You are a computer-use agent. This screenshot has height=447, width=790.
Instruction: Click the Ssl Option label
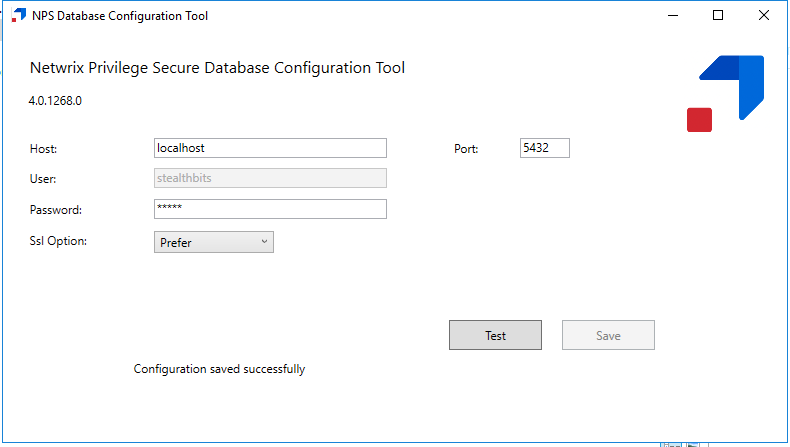coord(59,242)
